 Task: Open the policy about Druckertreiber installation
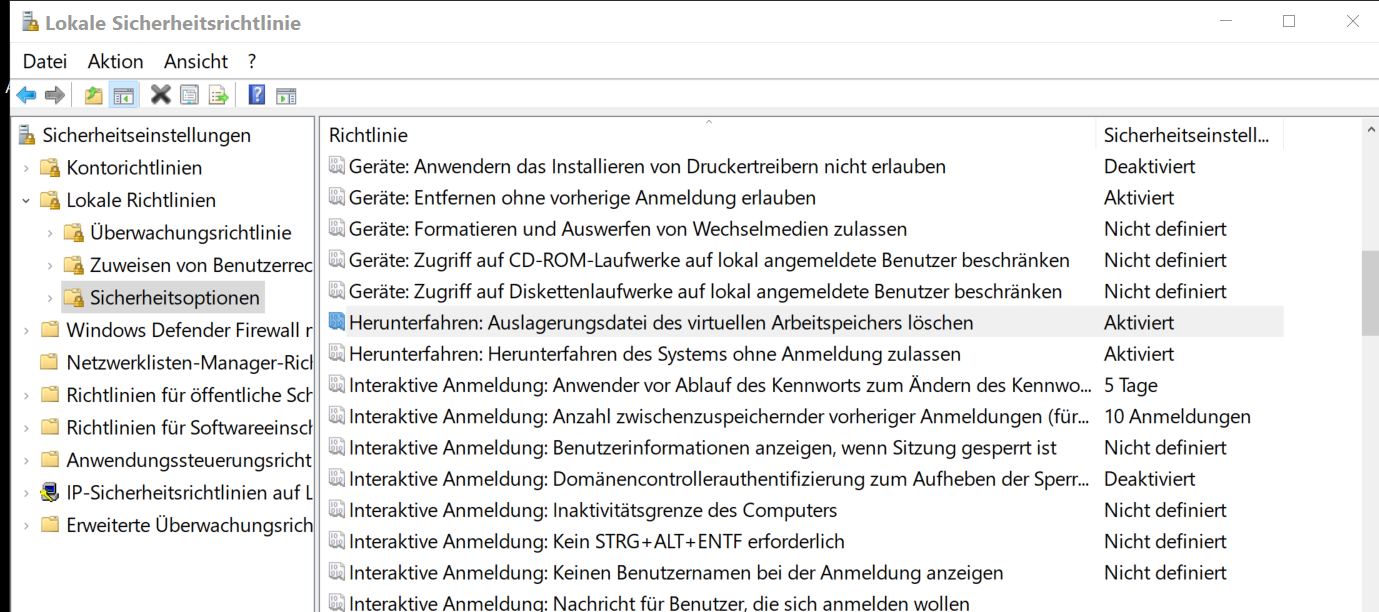[x=645, y=166]
